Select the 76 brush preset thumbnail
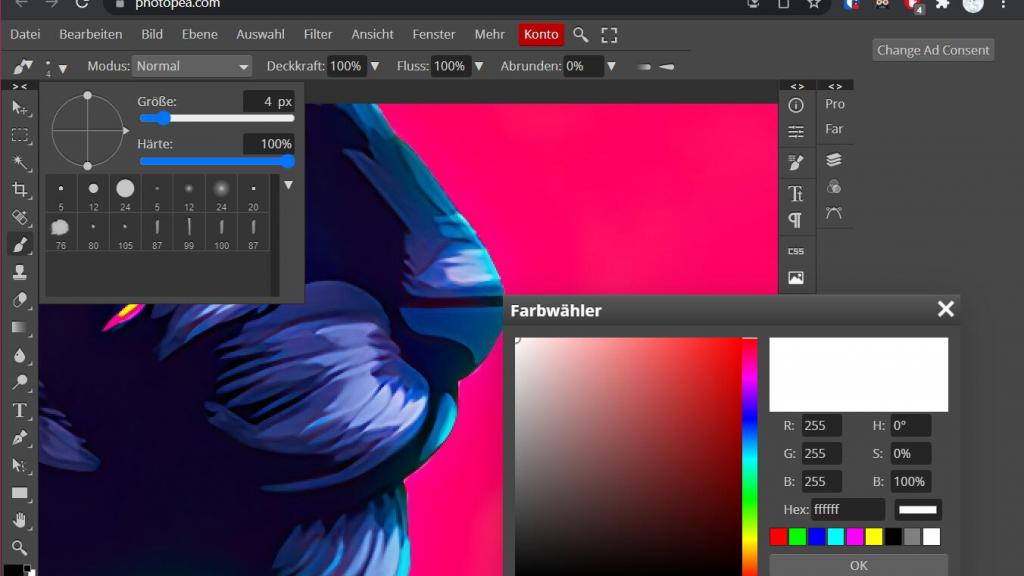 61,233
